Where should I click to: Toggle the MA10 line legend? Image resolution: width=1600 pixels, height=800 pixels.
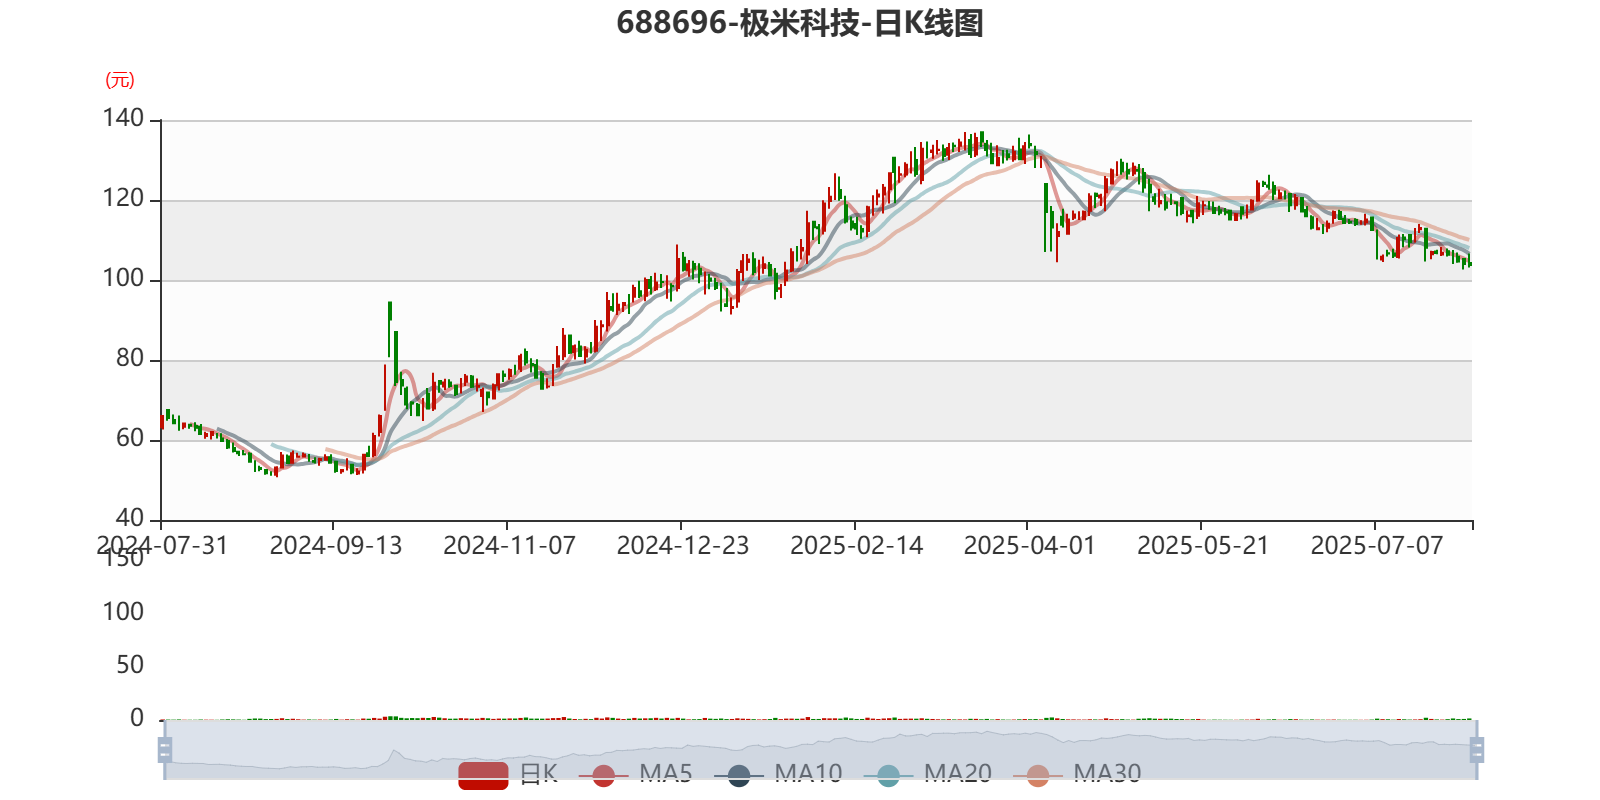coord(778,774)
